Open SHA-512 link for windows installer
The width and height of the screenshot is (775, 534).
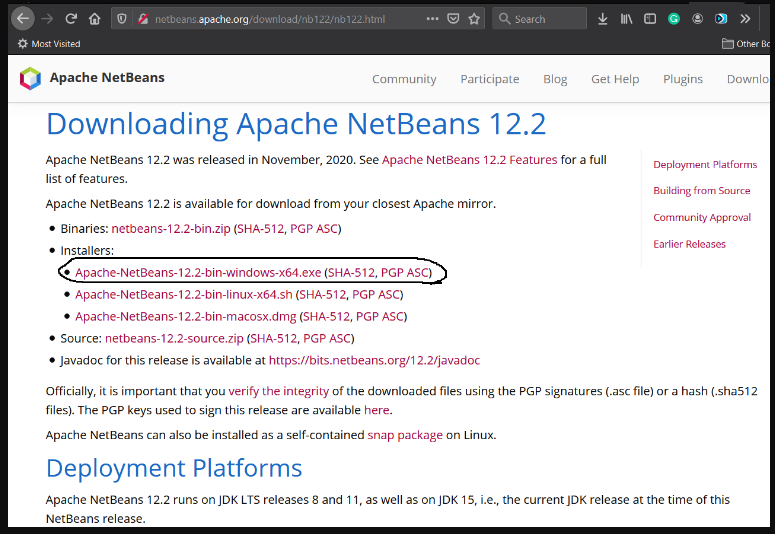pos(351,272)
